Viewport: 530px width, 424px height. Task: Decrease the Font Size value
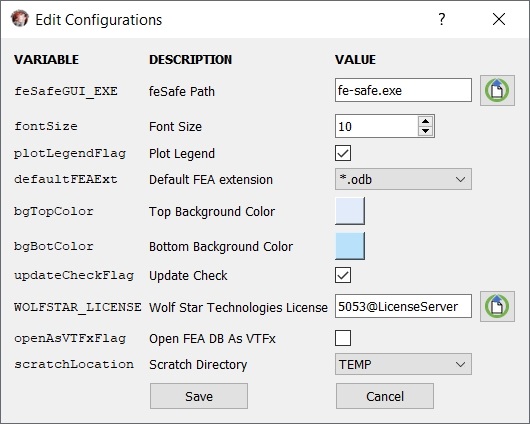point(426,131)
